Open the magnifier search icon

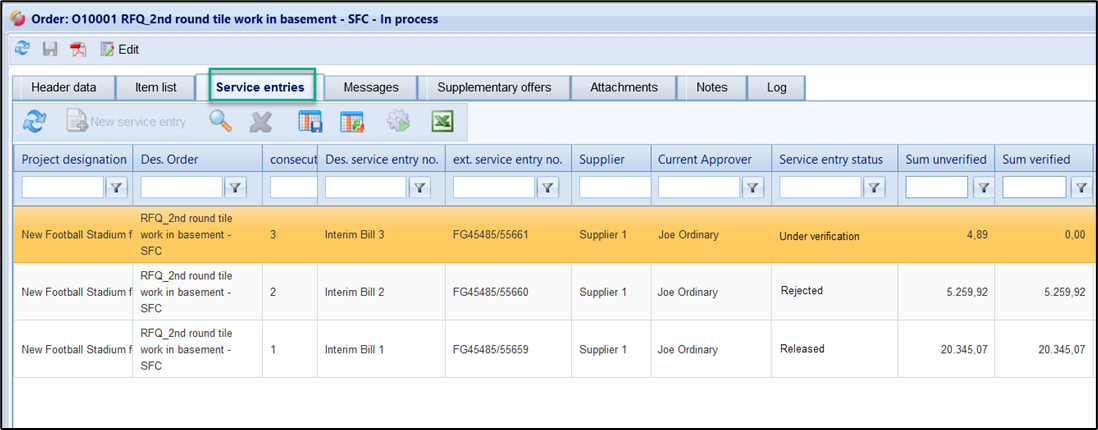pos(220,122)
